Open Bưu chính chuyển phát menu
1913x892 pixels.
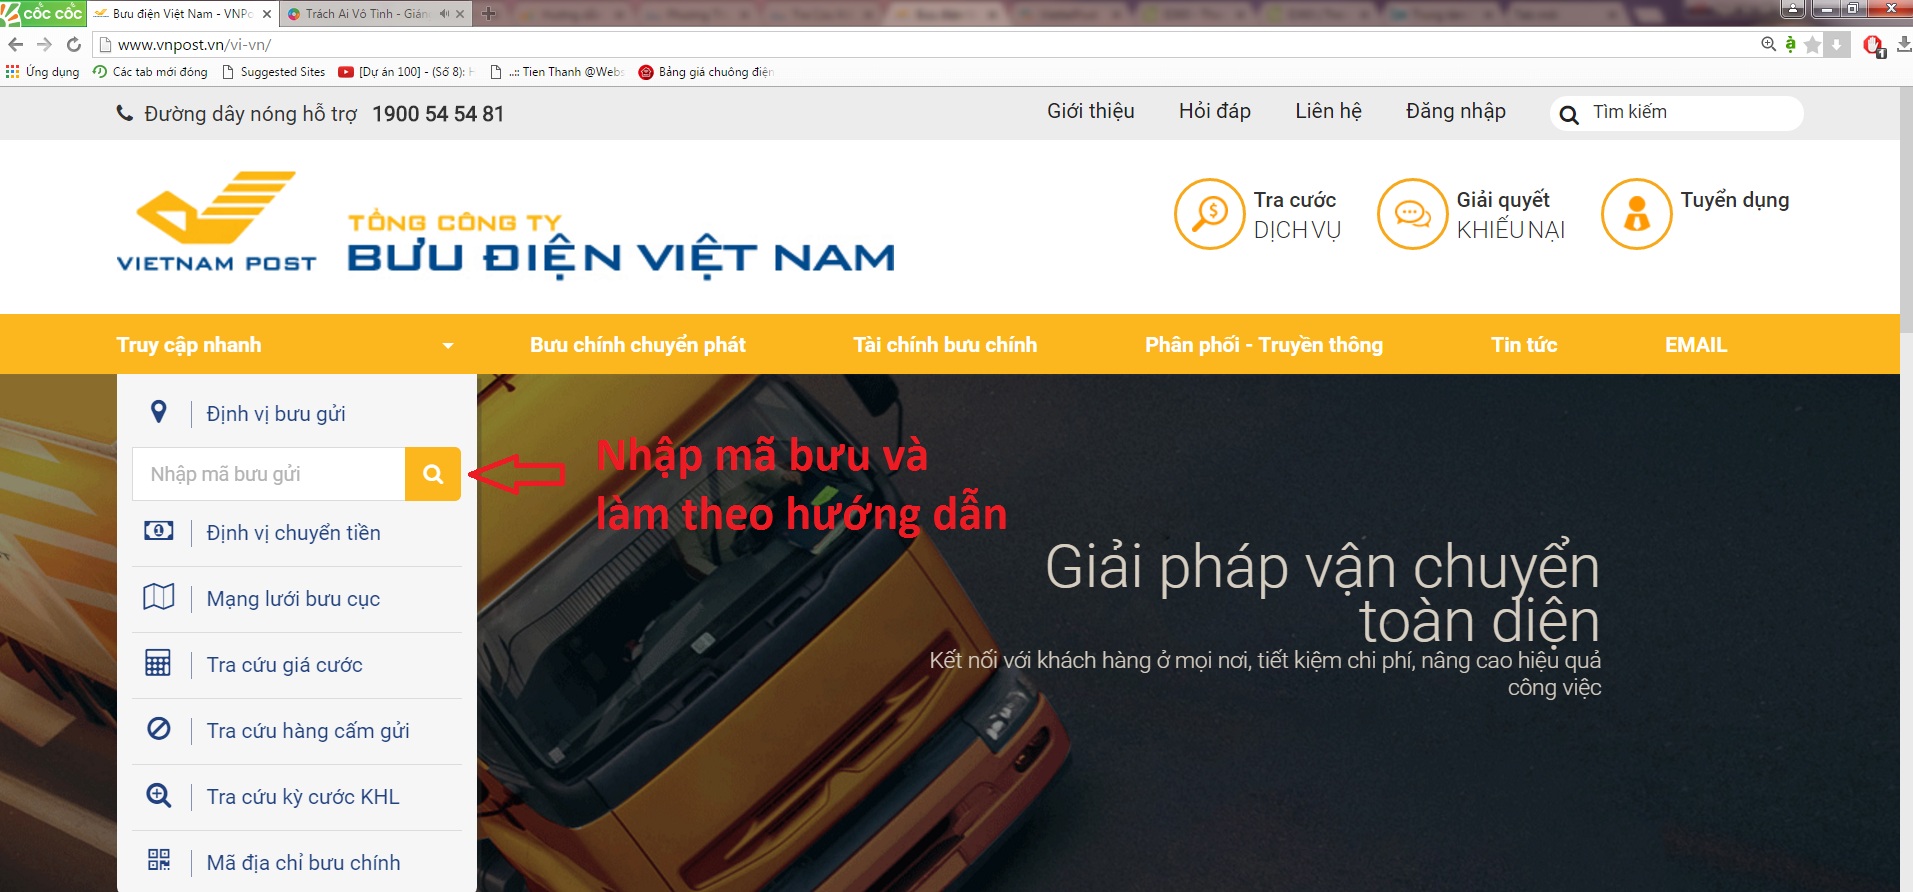pyautogui.click(x=638, y=345)
